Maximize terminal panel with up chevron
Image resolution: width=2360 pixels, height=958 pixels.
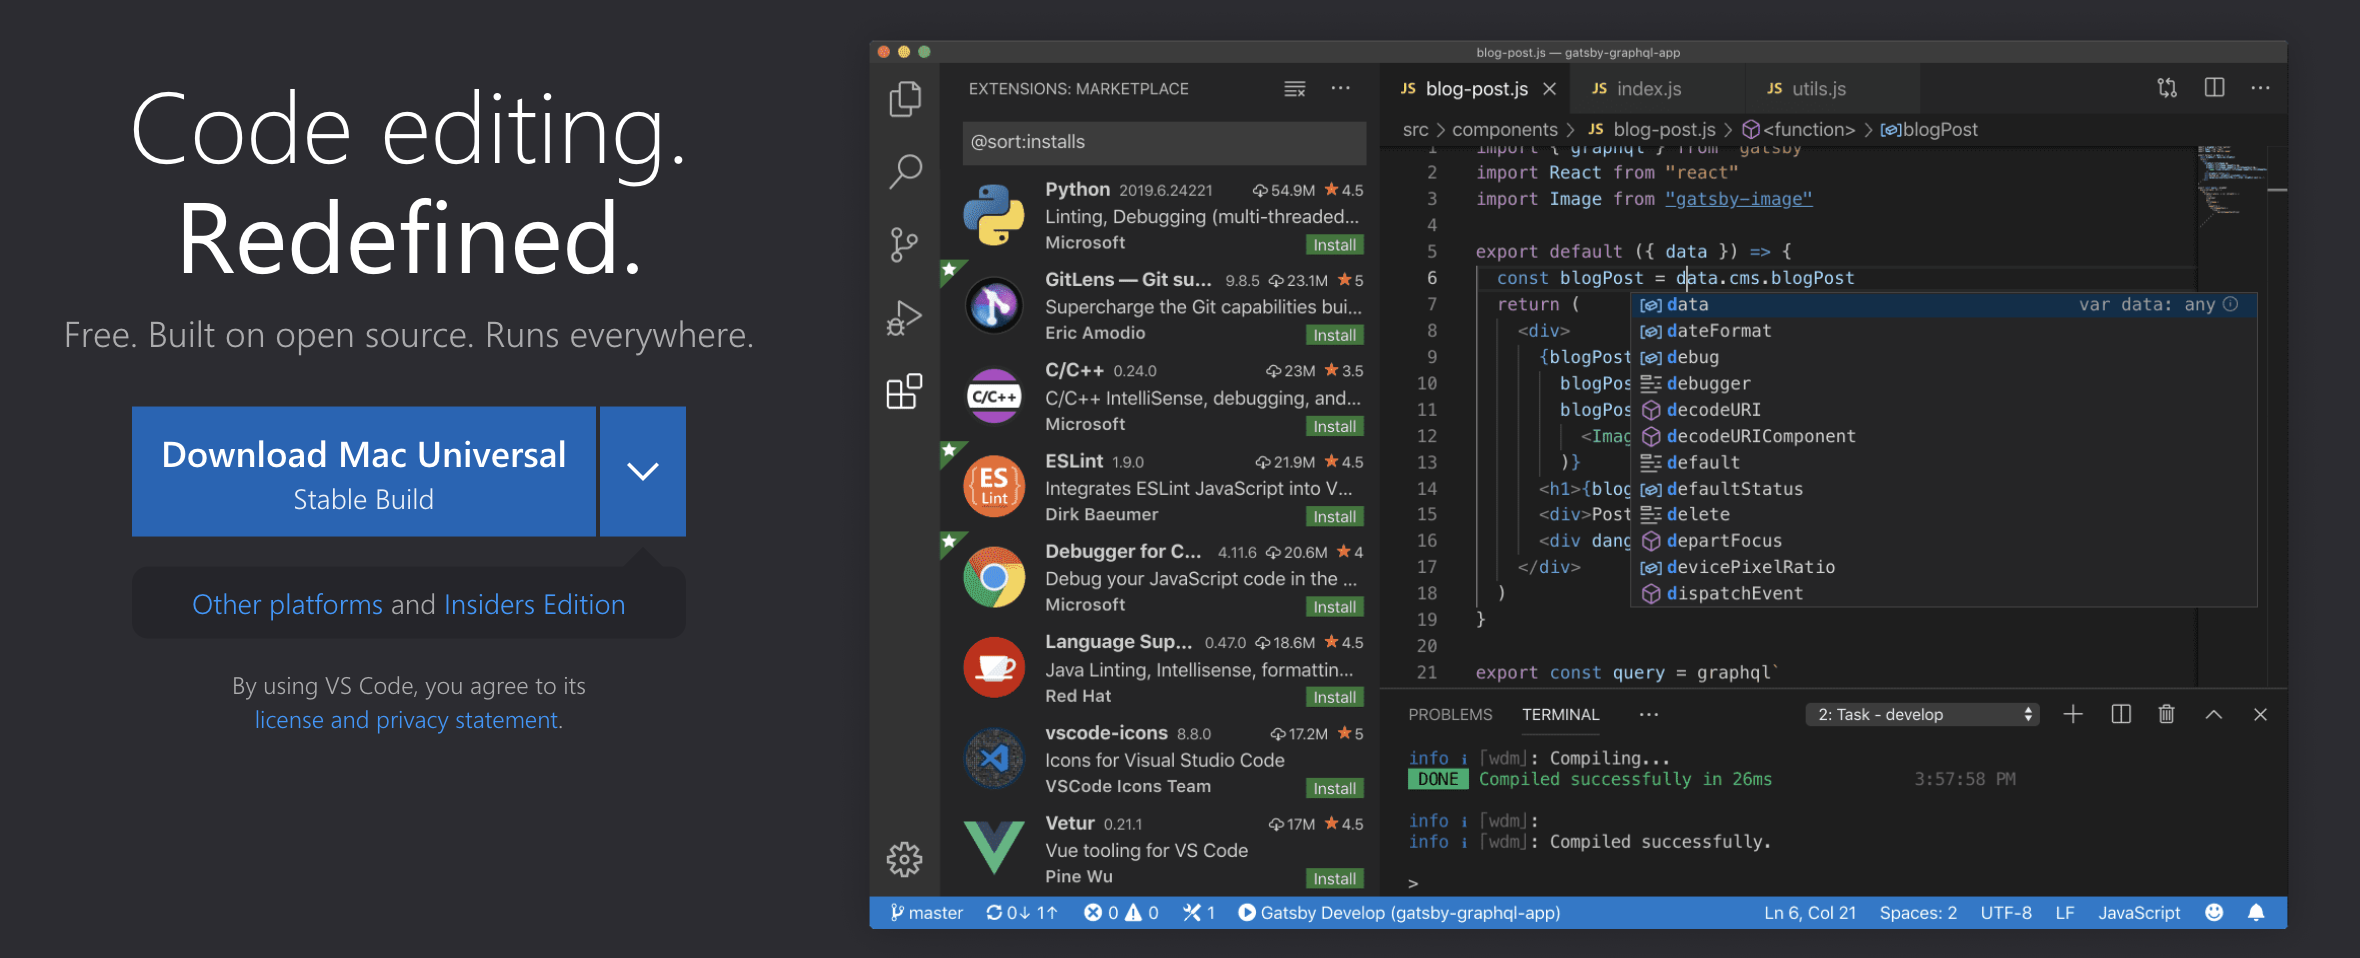[2214, 714]
